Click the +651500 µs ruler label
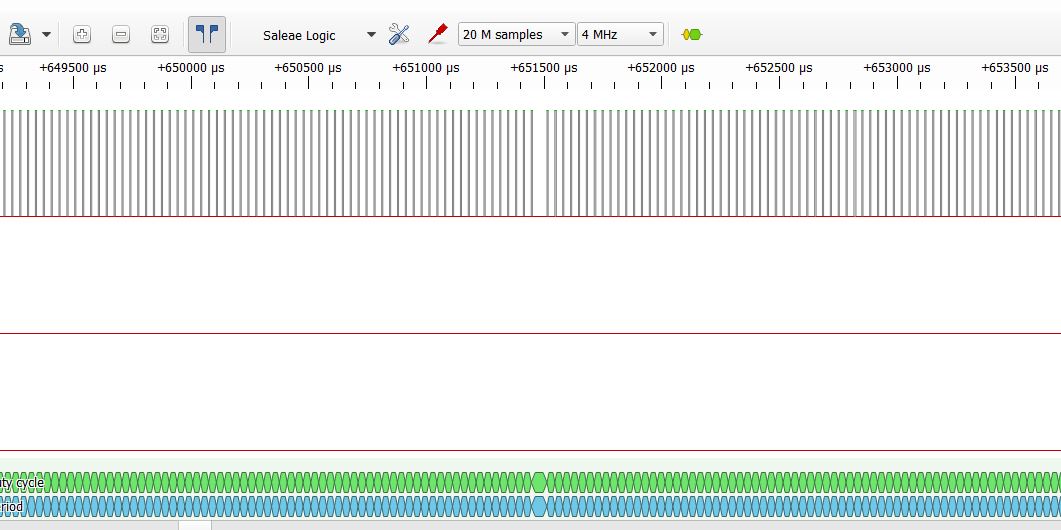 pos(543,68)
